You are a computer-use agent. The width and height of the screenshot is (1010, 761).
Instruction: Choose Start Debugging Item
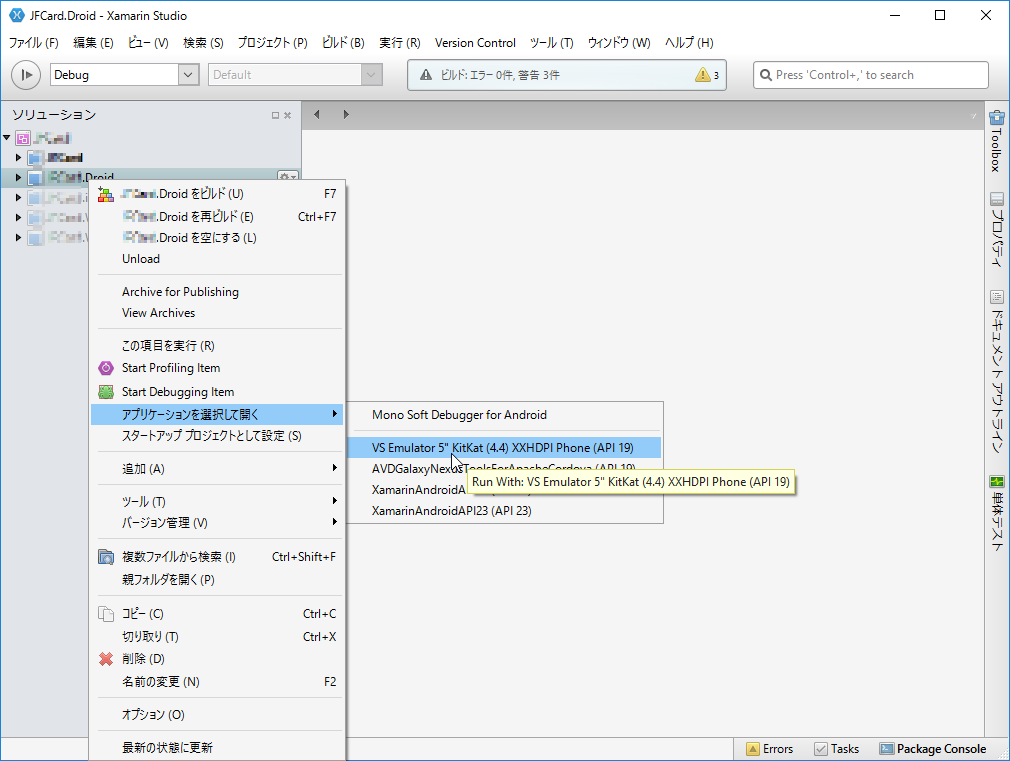tap(217, 392)
